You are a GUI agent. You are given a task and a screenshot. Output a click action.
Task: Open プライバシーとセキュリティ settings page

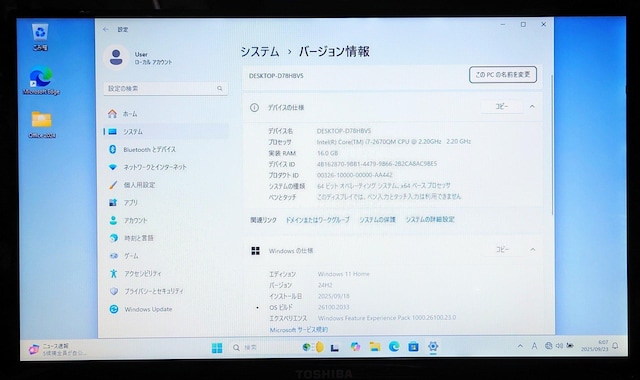tap(166, 291)
